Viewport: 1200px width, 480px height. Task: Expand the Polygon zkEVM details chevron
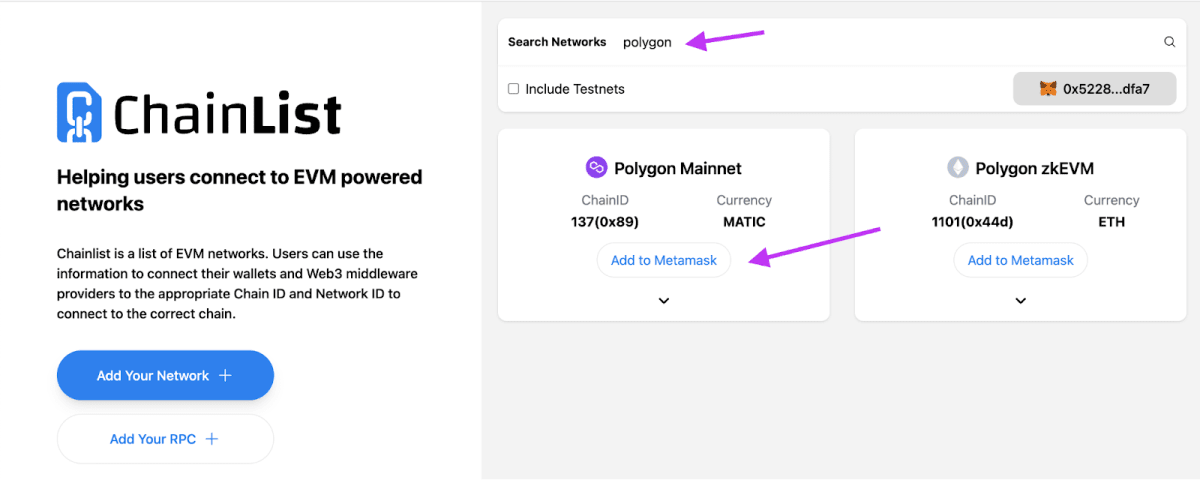click(1020, 300)
